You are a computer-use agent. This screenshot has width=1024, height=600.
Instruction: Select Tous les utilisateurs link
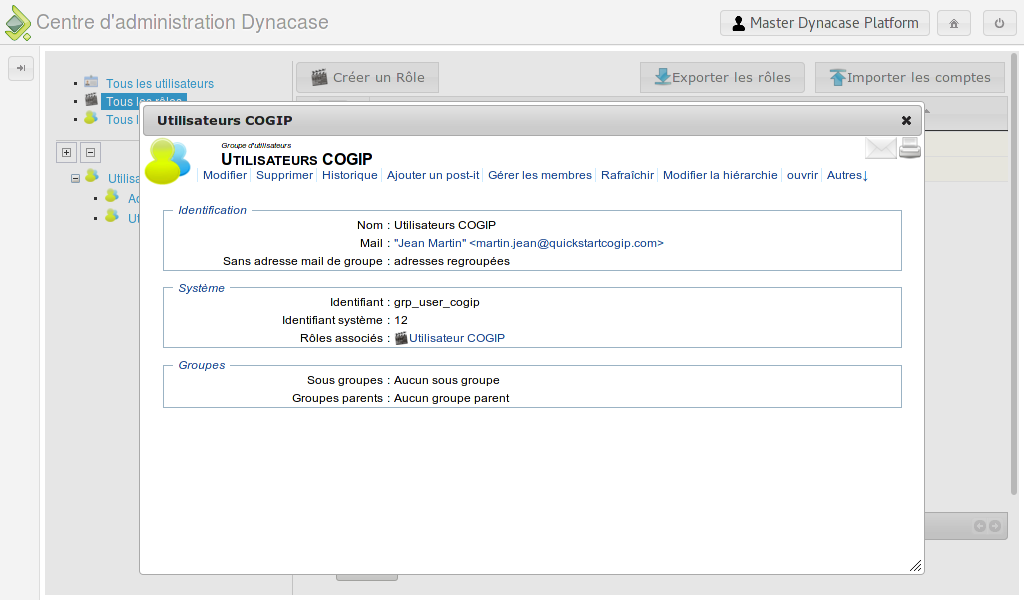pos(160,84)
